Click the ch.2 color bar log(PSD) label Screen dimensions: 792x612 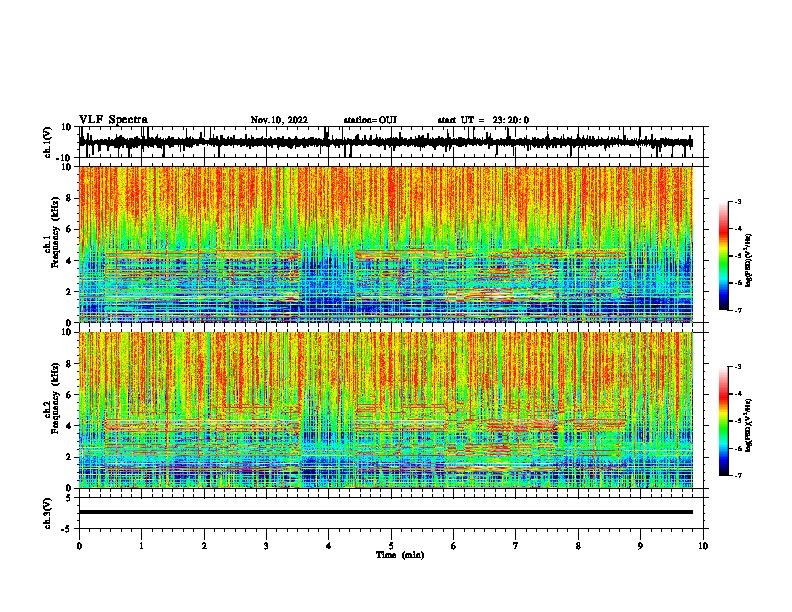[749, 425]
